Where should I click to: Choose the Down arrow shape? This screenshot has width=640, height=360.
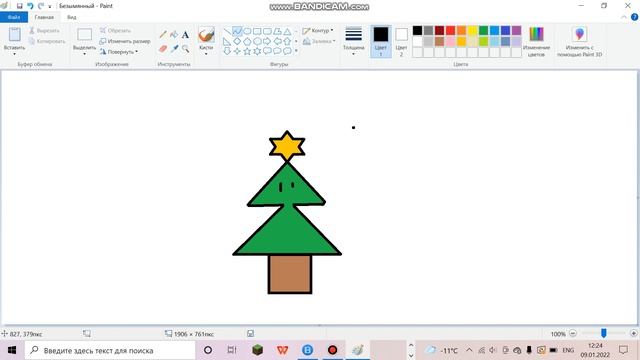pos(227,51)
